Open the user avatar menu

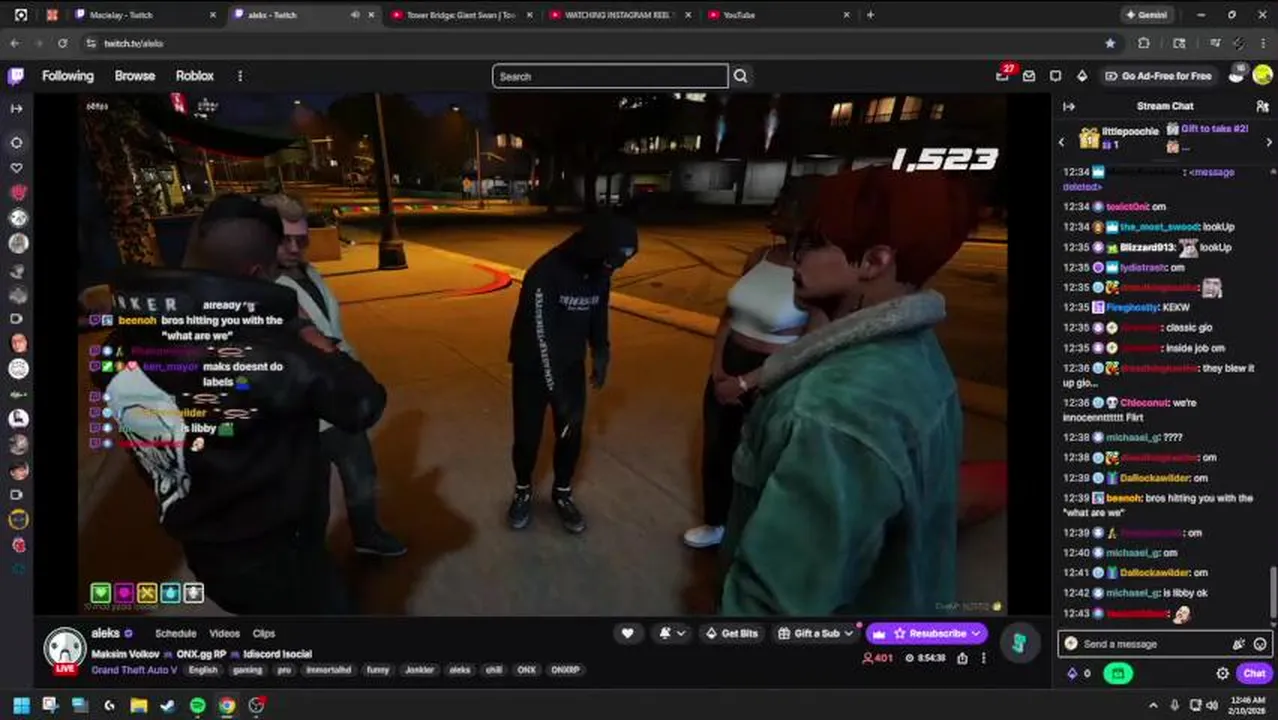(x=1262, y=75)
